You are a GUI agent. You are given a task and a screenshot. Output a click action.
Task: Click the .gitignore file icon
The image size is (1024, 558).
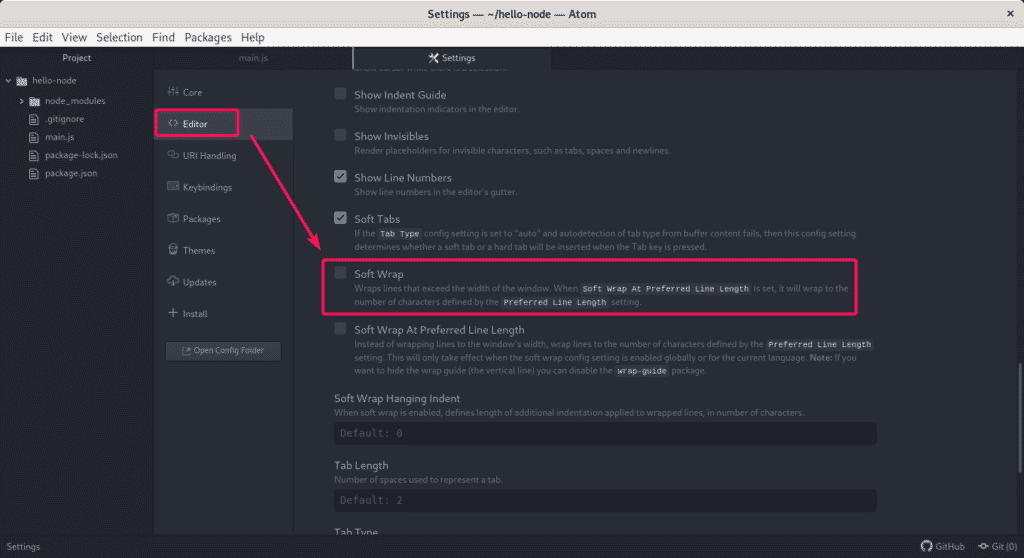tap(34, 119)
